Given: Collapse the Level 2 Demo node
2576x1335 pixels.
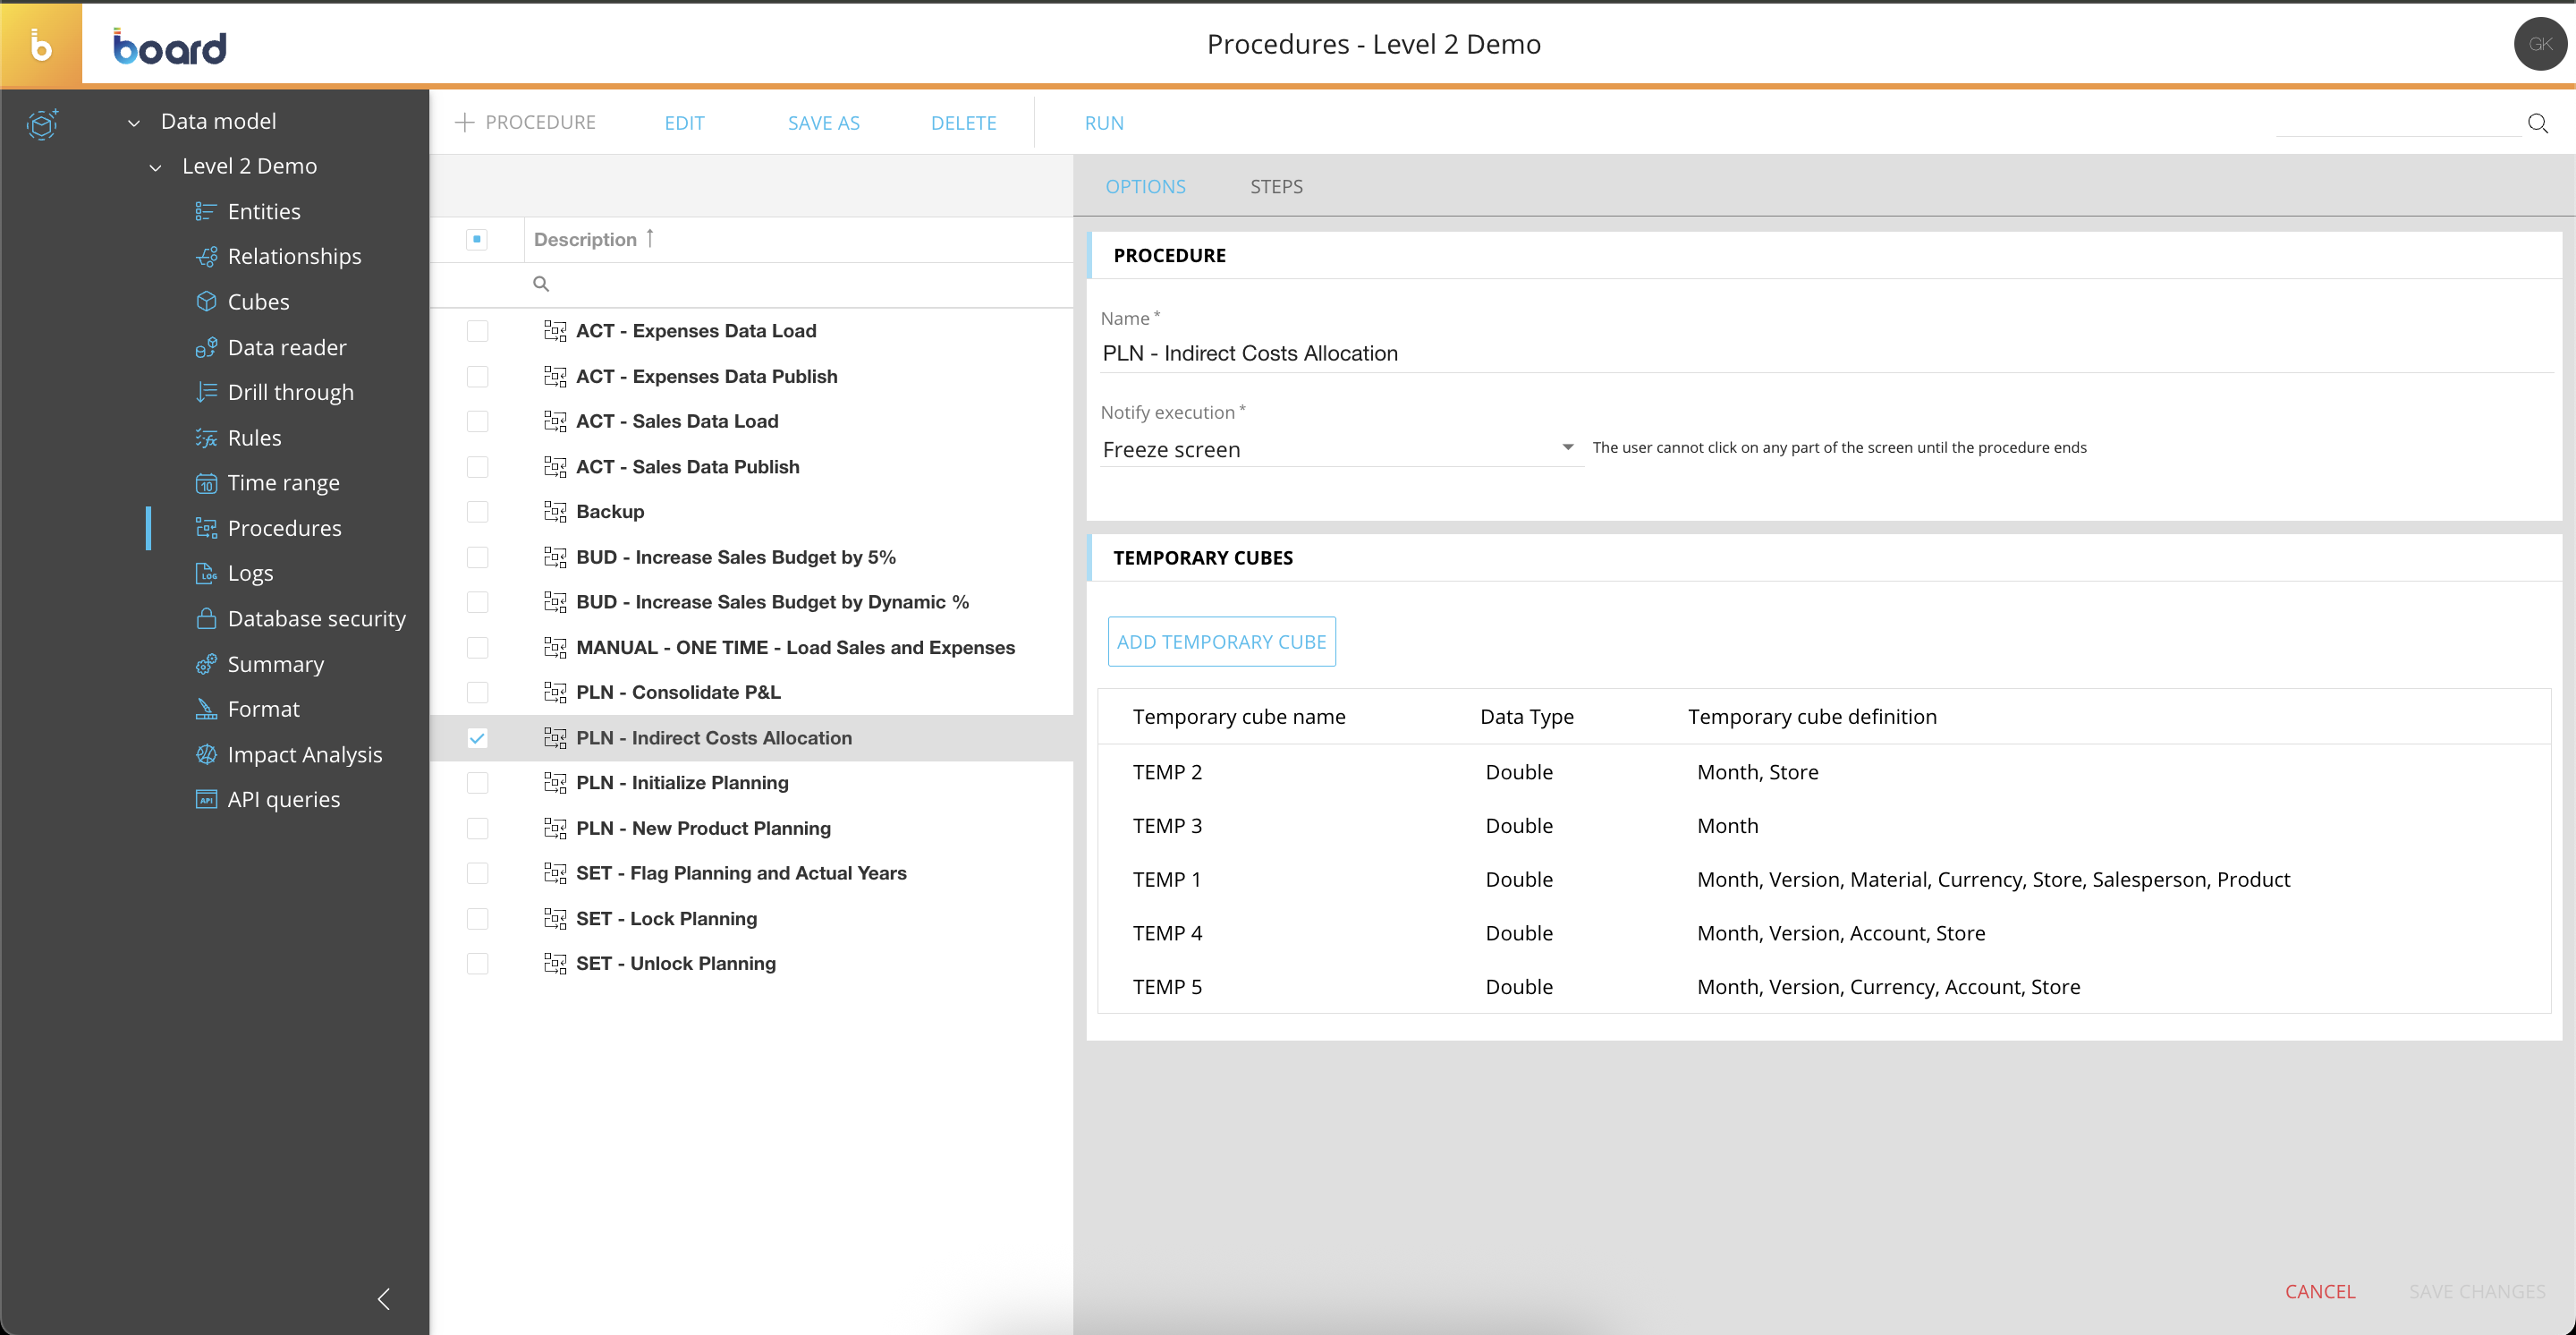Looking at the screenshot, I should coord(155,167).
